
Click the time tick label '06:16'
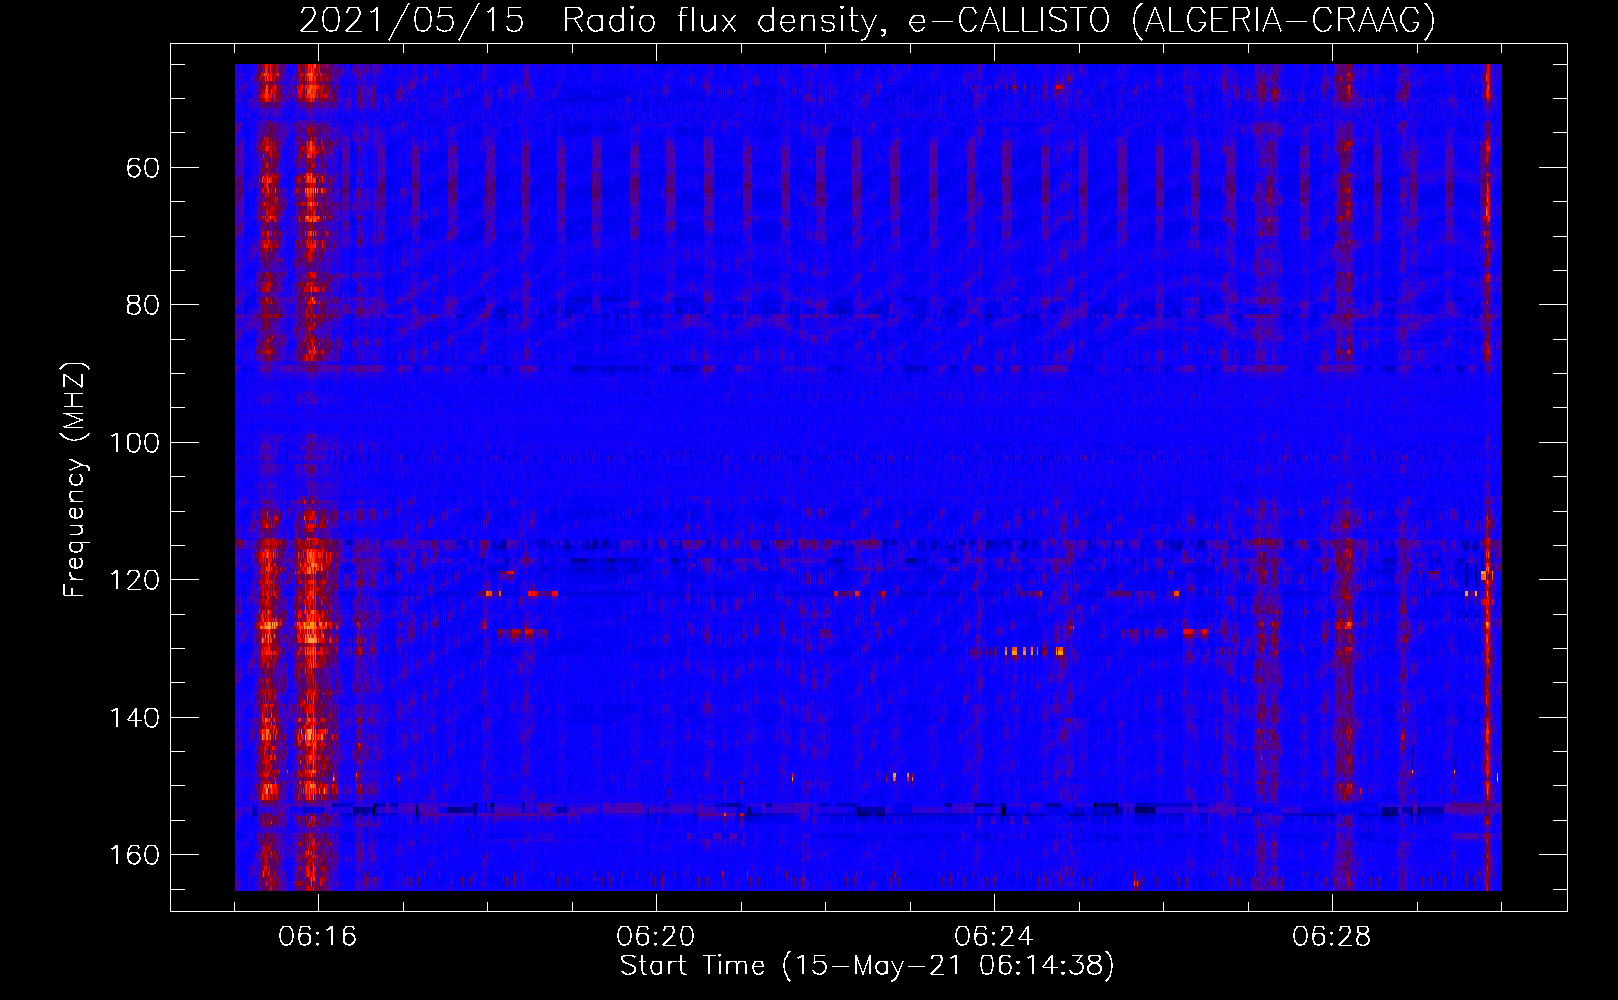[x=318, y=937]
